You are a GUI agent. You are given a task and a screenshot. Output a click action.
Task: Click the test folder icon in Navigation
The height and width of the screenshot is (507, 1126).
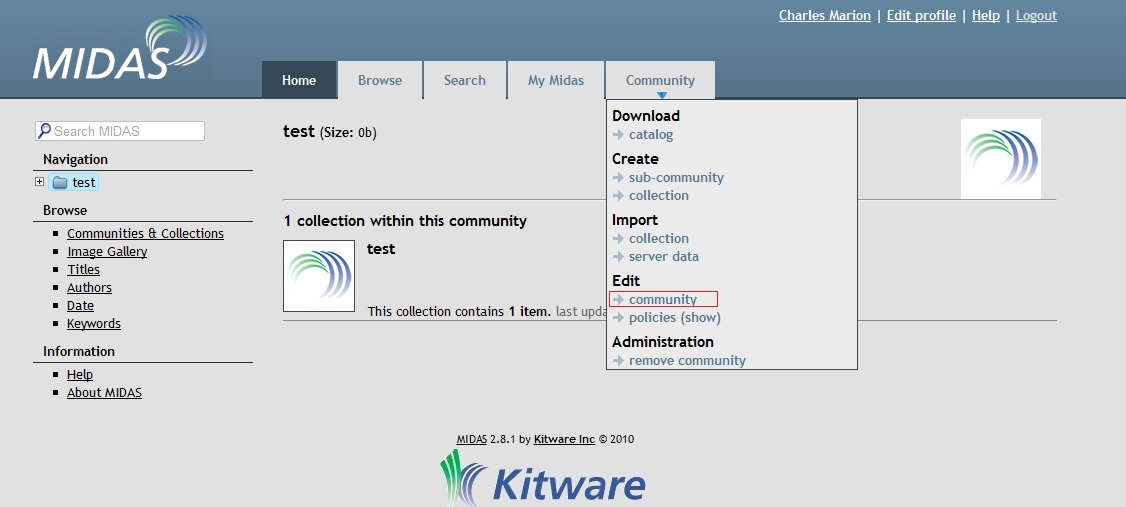(x=60, y=183)
